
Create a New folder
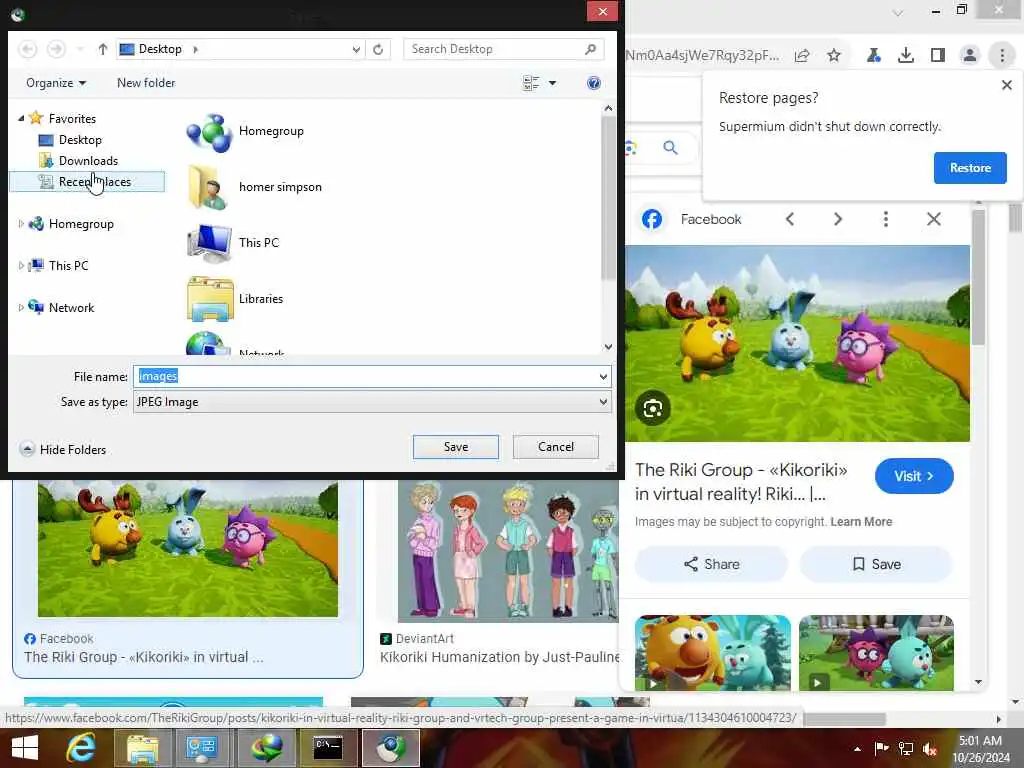(146, 83)
